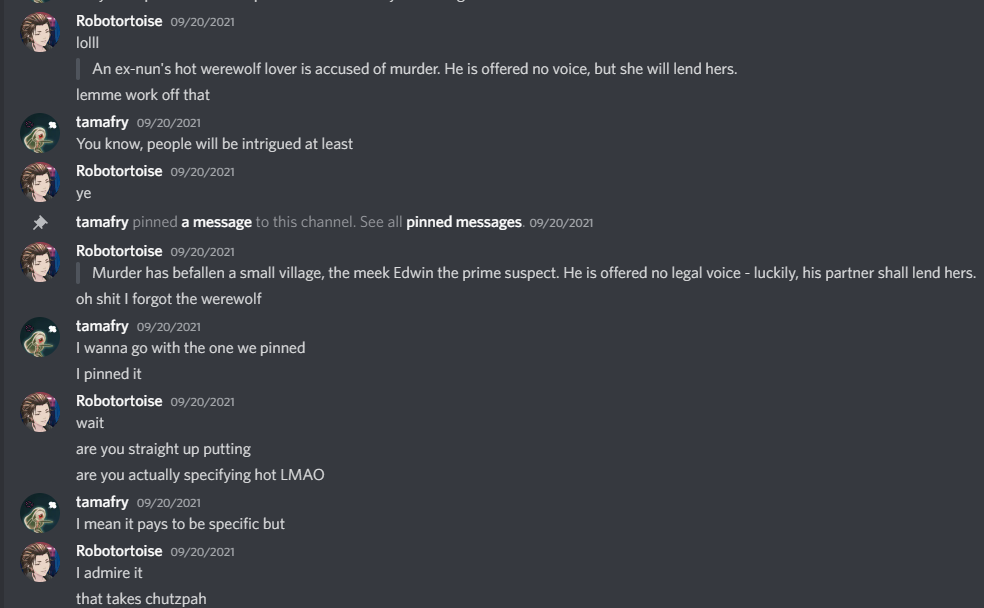Open the "a message" link in the pinned notice
The image size is (984, 608).
pyautogui.click(x=216, y=222)
